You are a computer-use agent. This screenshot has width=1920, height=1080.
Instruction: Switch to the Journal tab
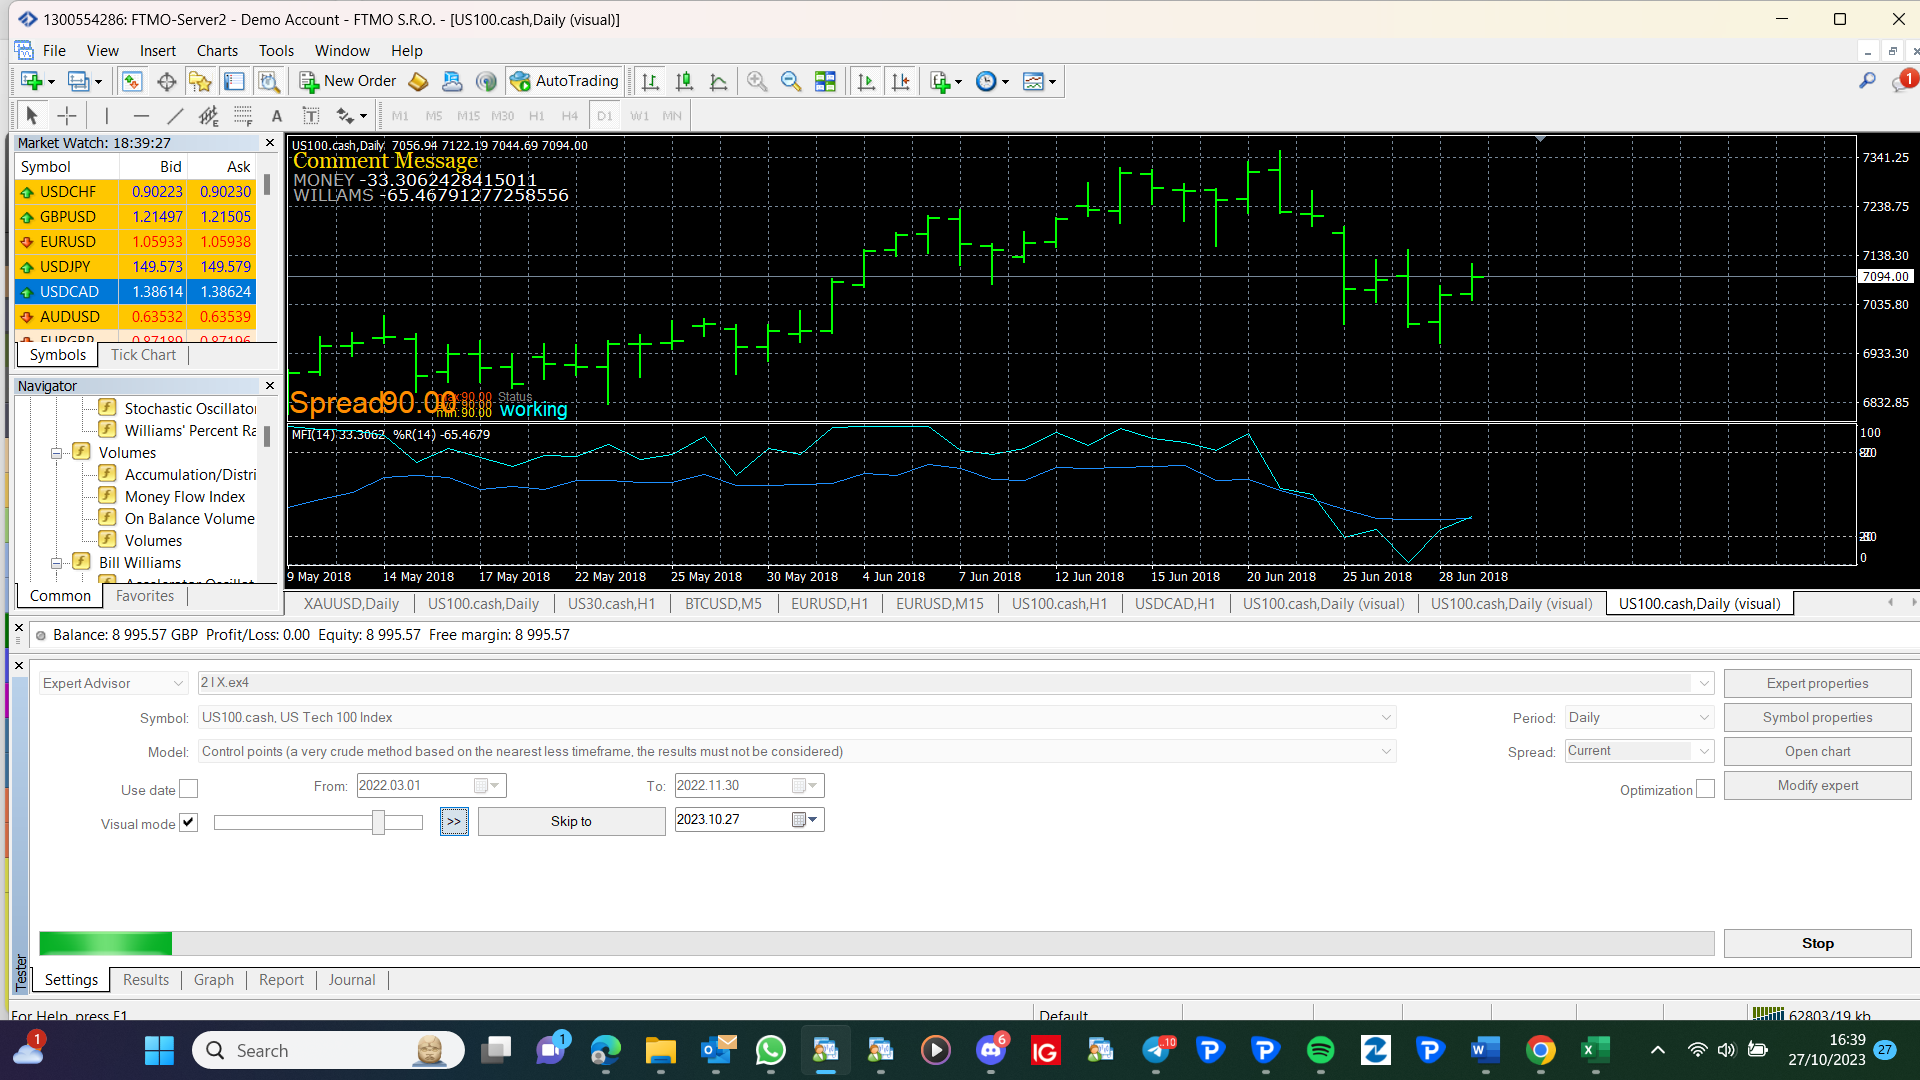tap(352, 980)
